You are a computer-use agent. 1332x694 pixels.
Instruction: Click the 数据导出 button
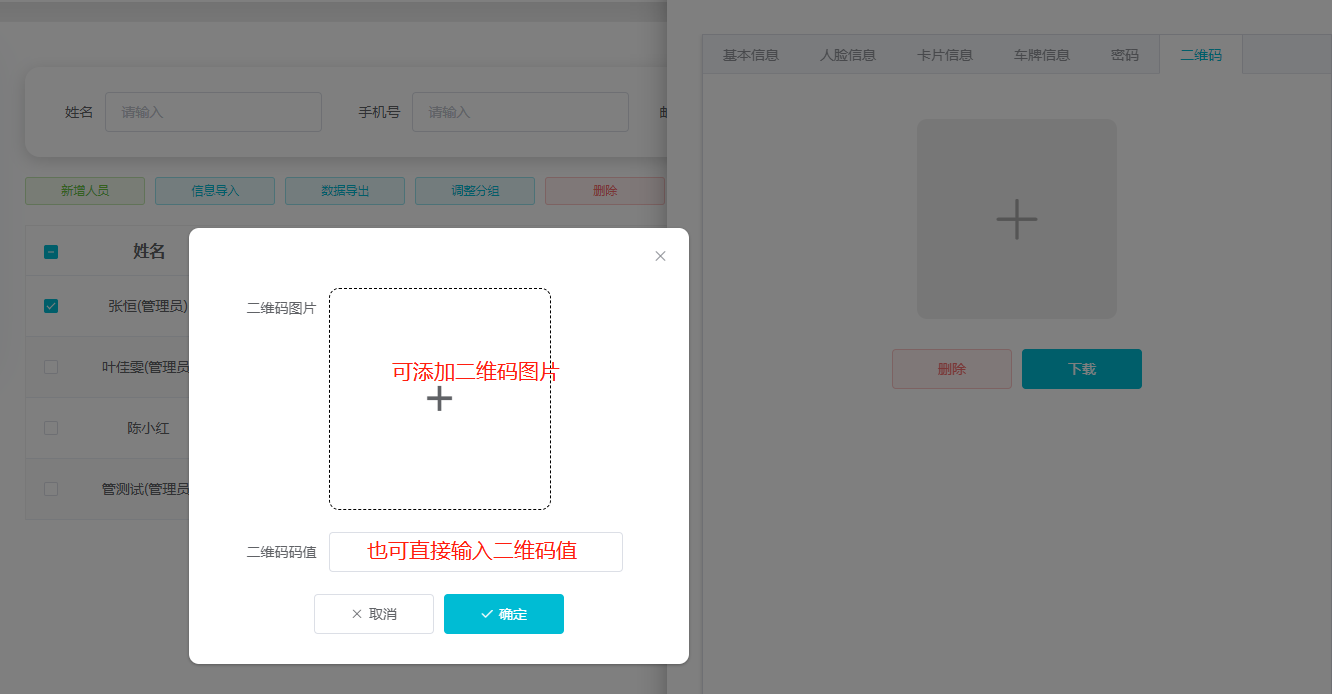[345, 191]
